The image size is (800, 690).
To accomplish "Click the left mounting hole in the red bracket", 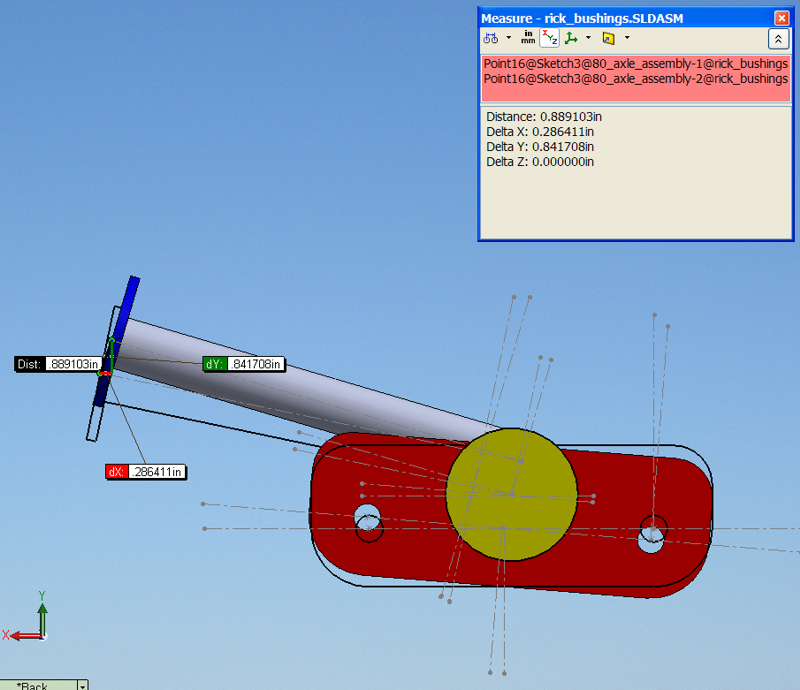I will click(368, 519).
